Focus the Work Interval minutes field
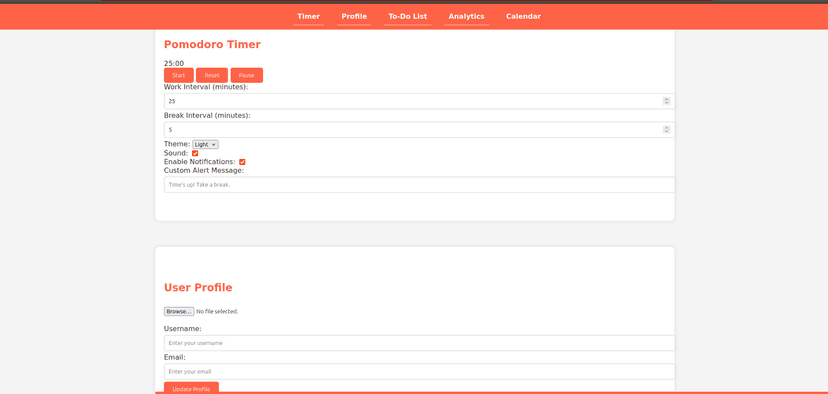This screenshot has height=394, width=828. [419, 101]
